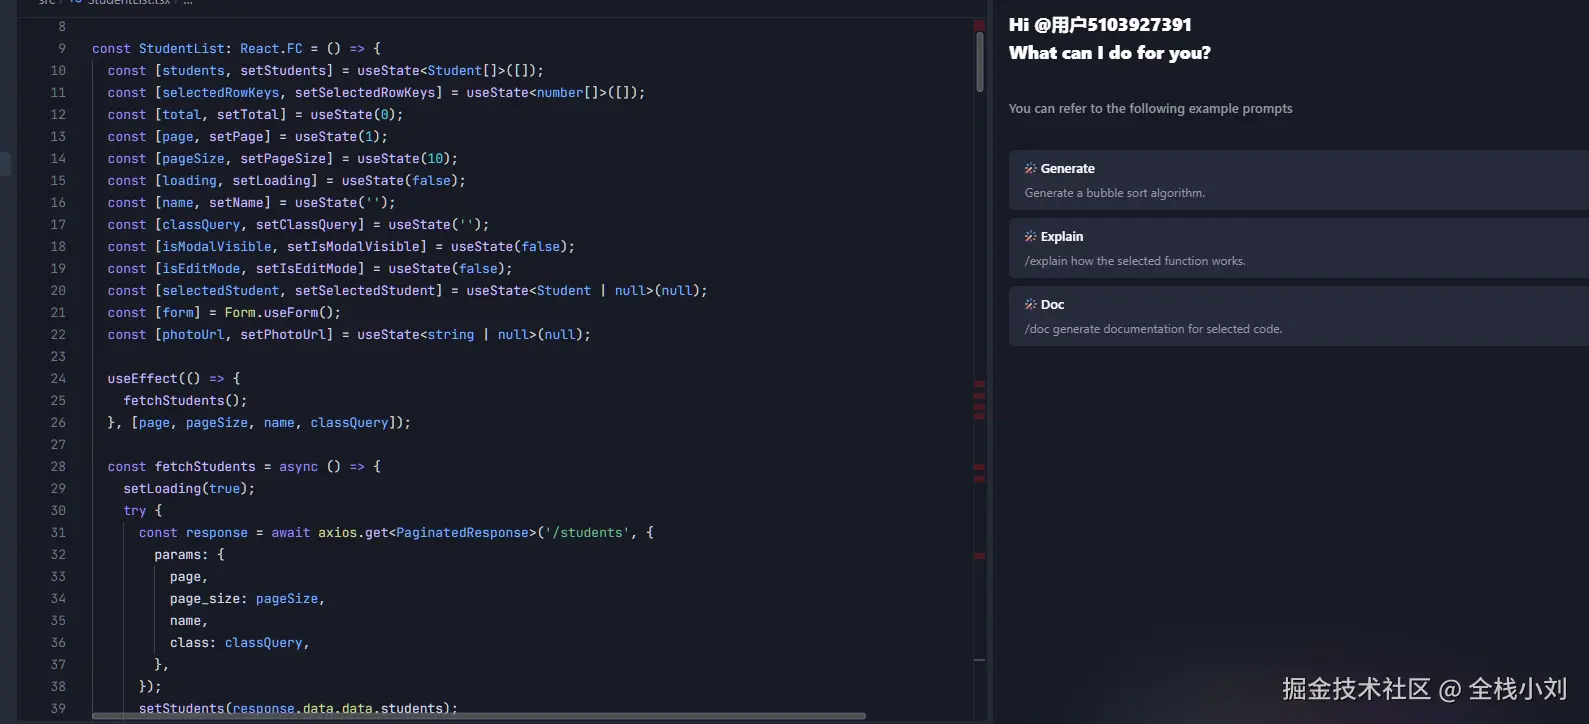Image resolution: width=1589 pixels, height=724 pixels.
Task: Click the editor vertical scrollbar thumb
Action: 980,62
